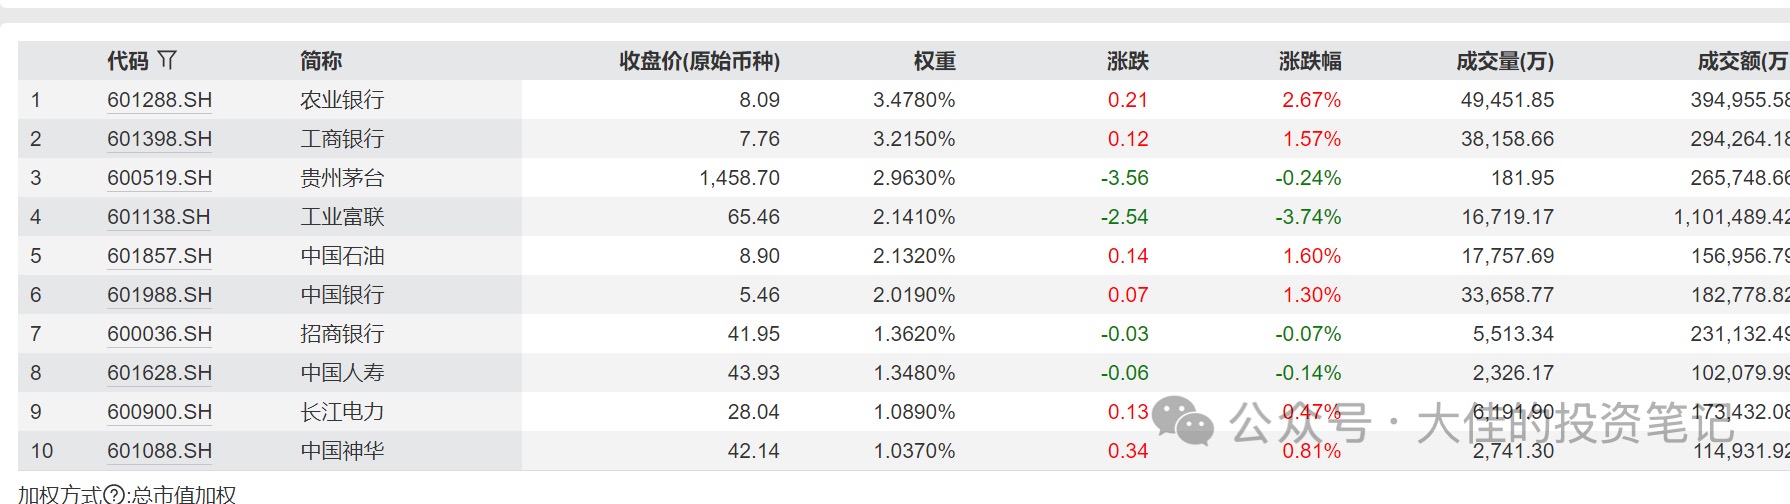This screenshot has width=1790, height=504.
Task: Open stock code link 601088.SH
Action: (159, 451)
